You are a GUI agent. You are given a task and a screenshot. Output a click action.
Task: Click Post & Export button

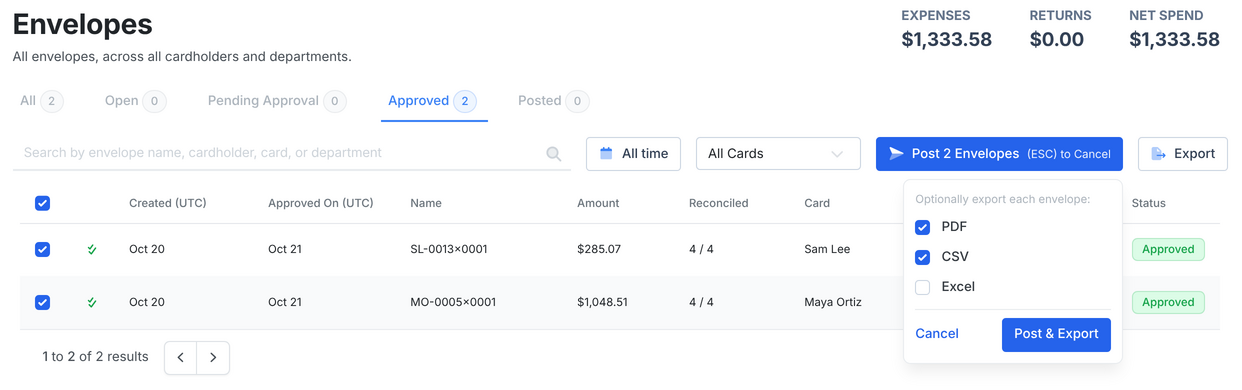pos(1056,334)
